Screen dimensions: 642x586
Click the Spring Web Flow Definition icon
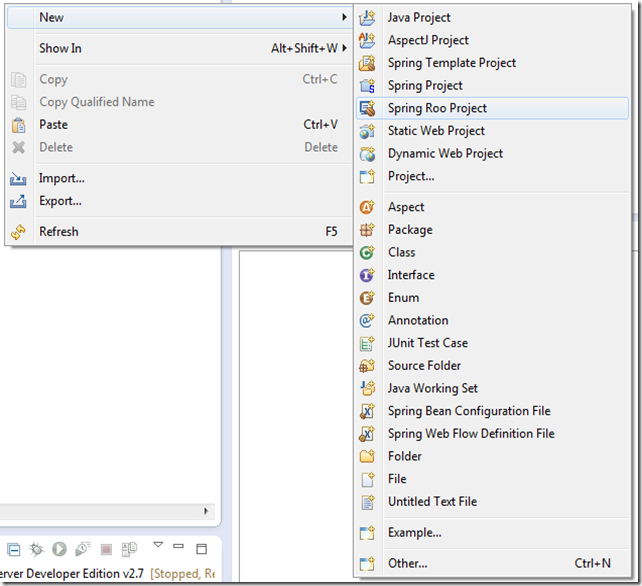(367, 434)
